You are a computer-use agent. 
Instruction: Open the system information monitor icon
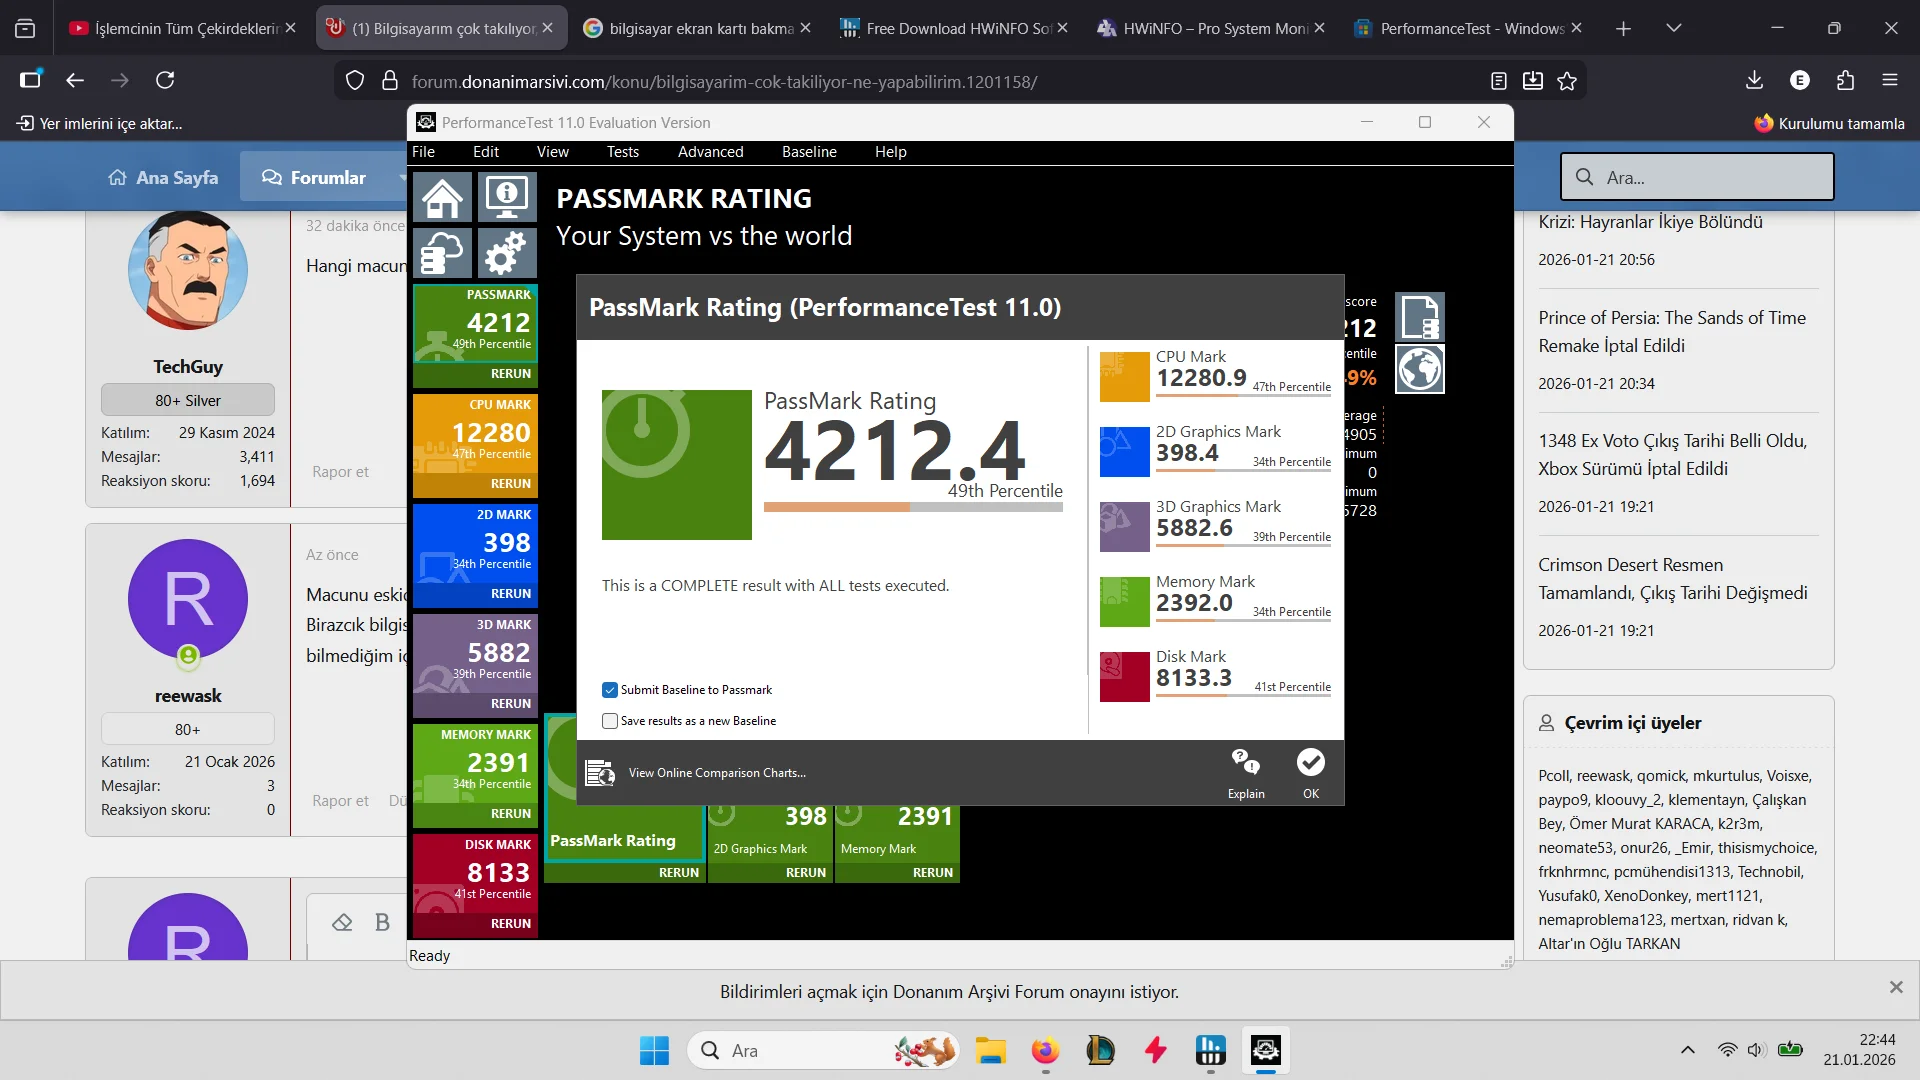pyautogui.click(x=506, y=197)
